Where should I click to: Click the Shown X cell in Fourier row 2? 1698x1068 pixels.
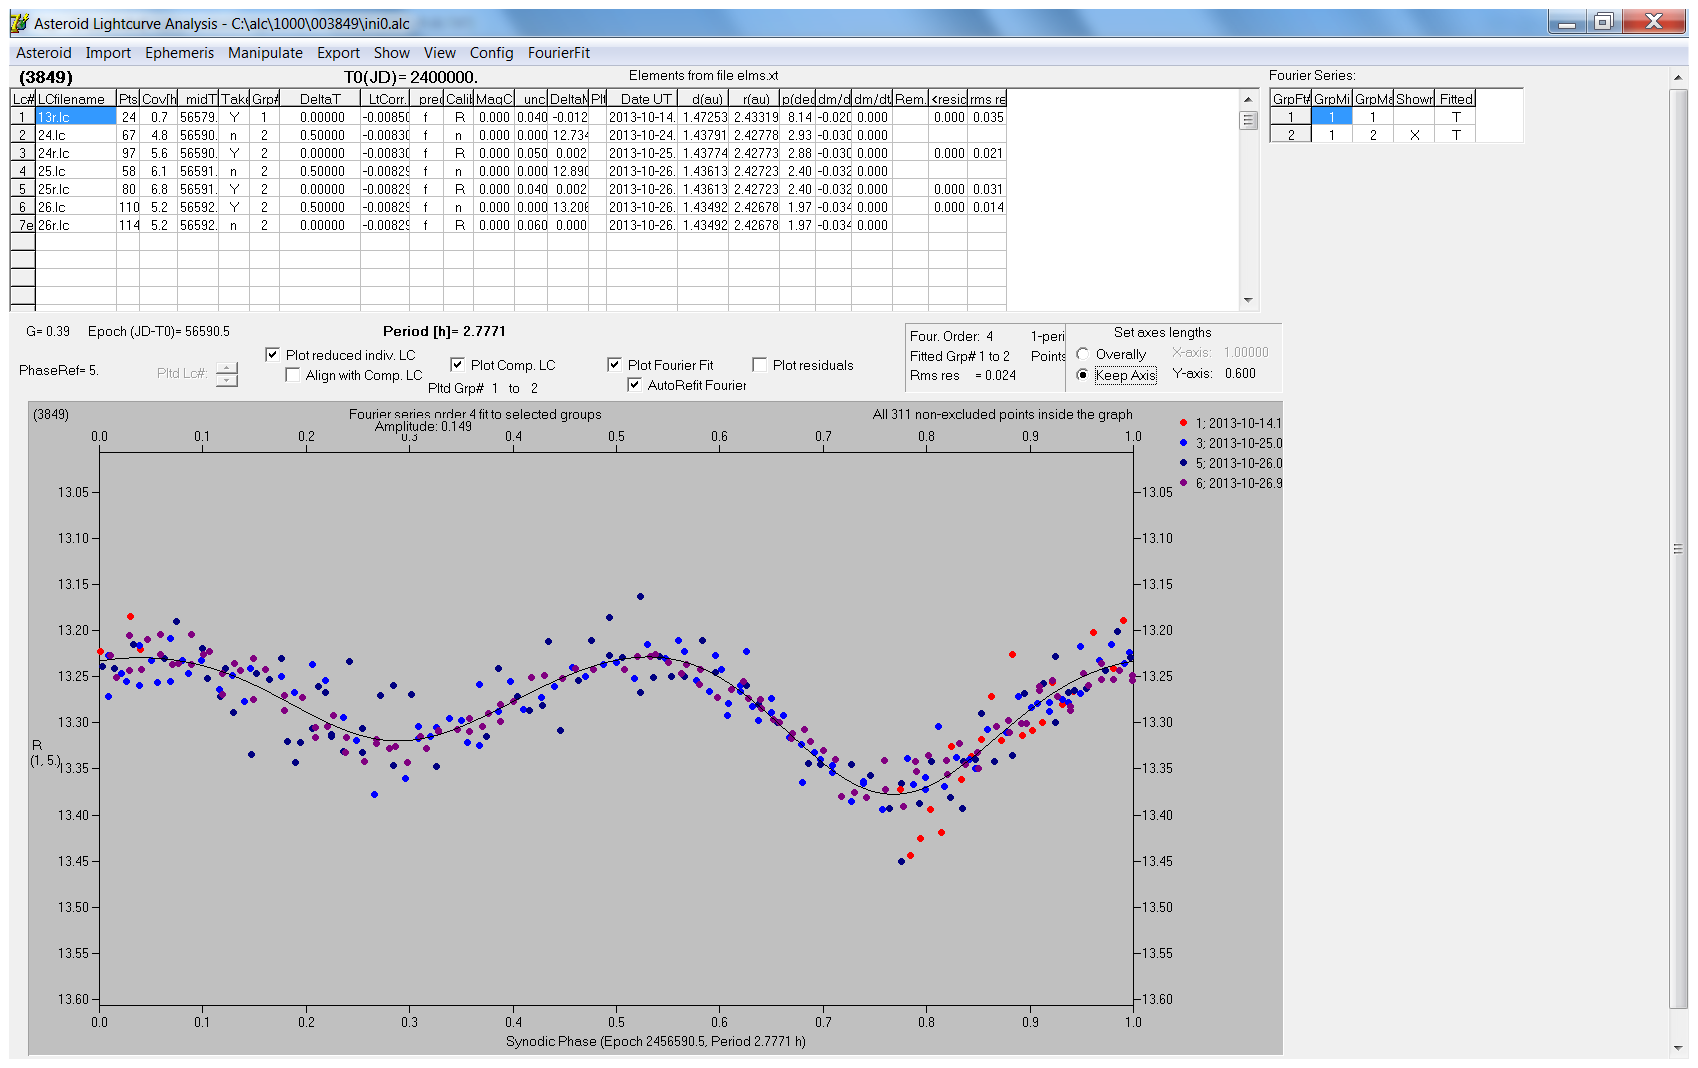pos(1414,135)
